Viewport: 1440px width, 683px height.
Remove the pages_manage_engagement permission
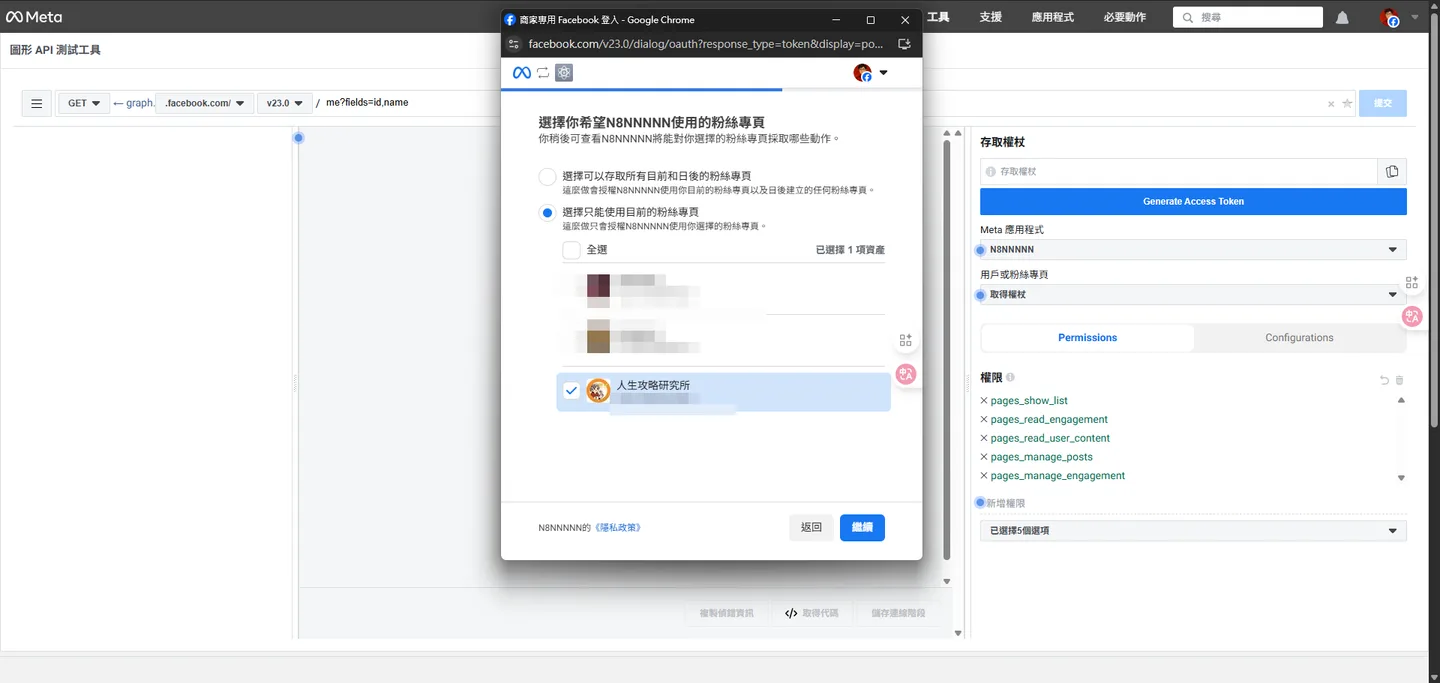[x=984, y=476]
